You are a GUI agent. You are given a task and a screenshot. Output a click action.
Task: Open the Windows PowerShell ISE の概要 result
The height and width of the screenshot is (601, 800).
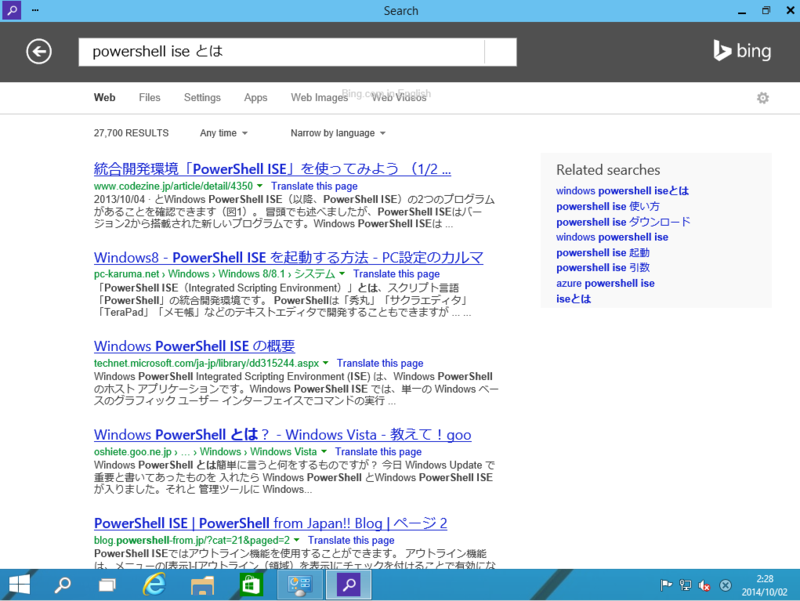tap(194, 346)
